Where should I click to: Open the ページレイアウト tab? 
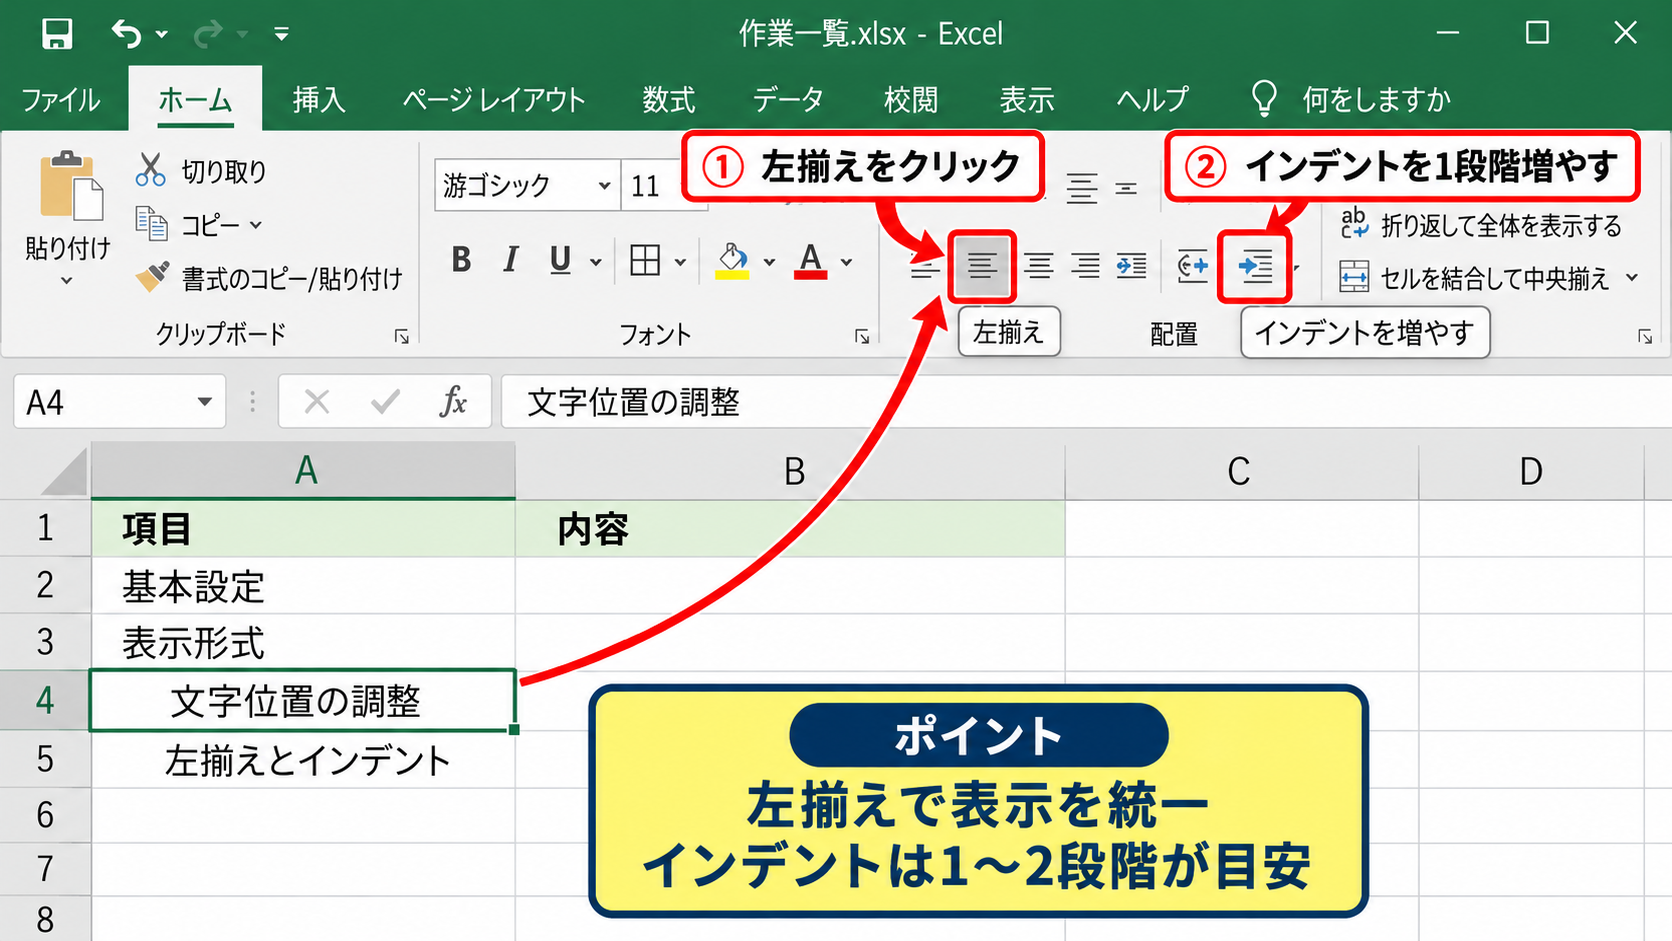click(x=494, y=99)
